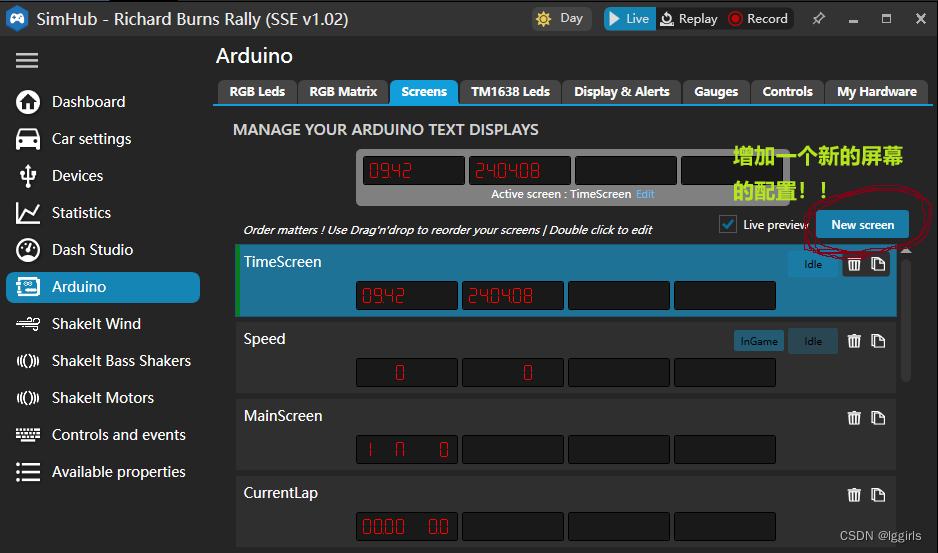Duplicate the Speed screen
The height and width of the screenshot is (553, 938).
tap(878, 341)
